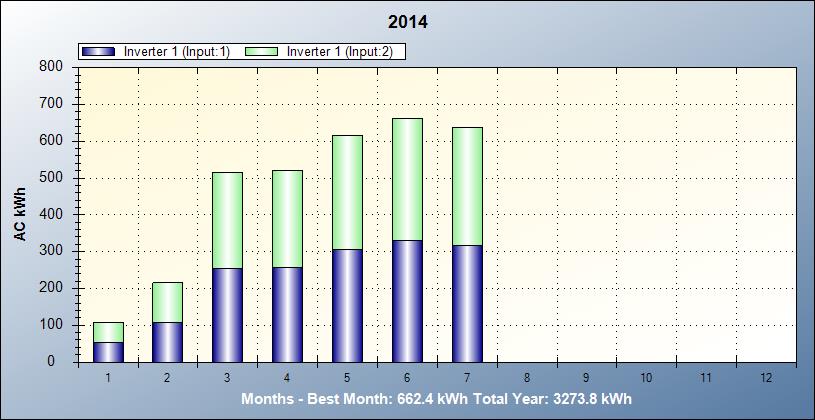815x420 pixels.
Task: Click the 400 label on the Y axis
Action: coord(51,214)
